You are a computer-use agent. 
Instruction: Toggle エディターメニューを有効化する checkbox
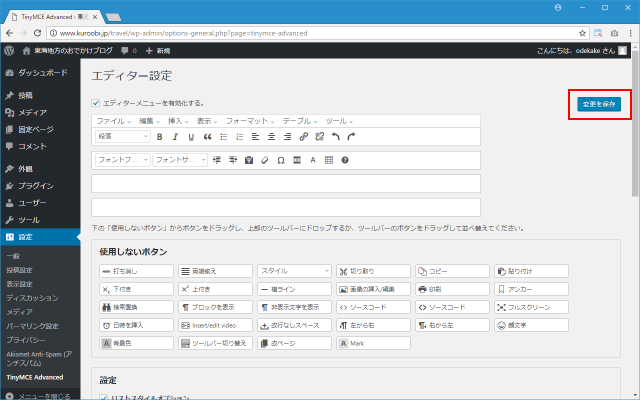tap(96, 103)
